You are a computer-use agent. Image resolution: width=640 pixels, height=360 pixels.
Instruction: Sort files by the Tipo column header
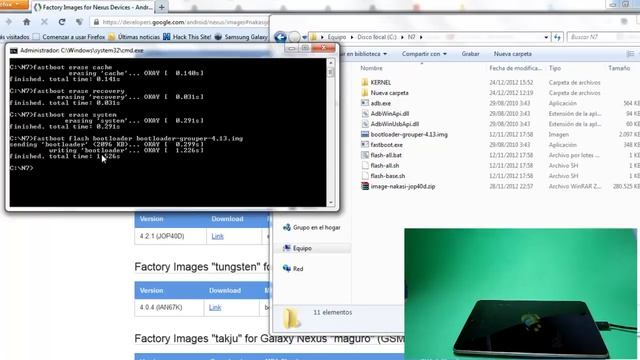[x=555, y=68]
